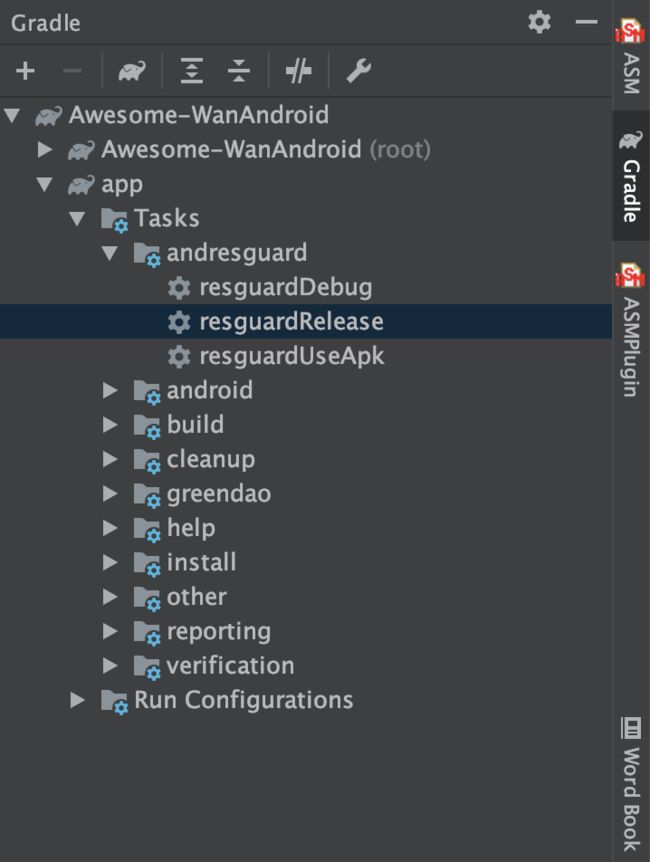Viewport: 650px width, 862px height.
Task: Expand the android tasks folder
Action: (x=110, y=390)
